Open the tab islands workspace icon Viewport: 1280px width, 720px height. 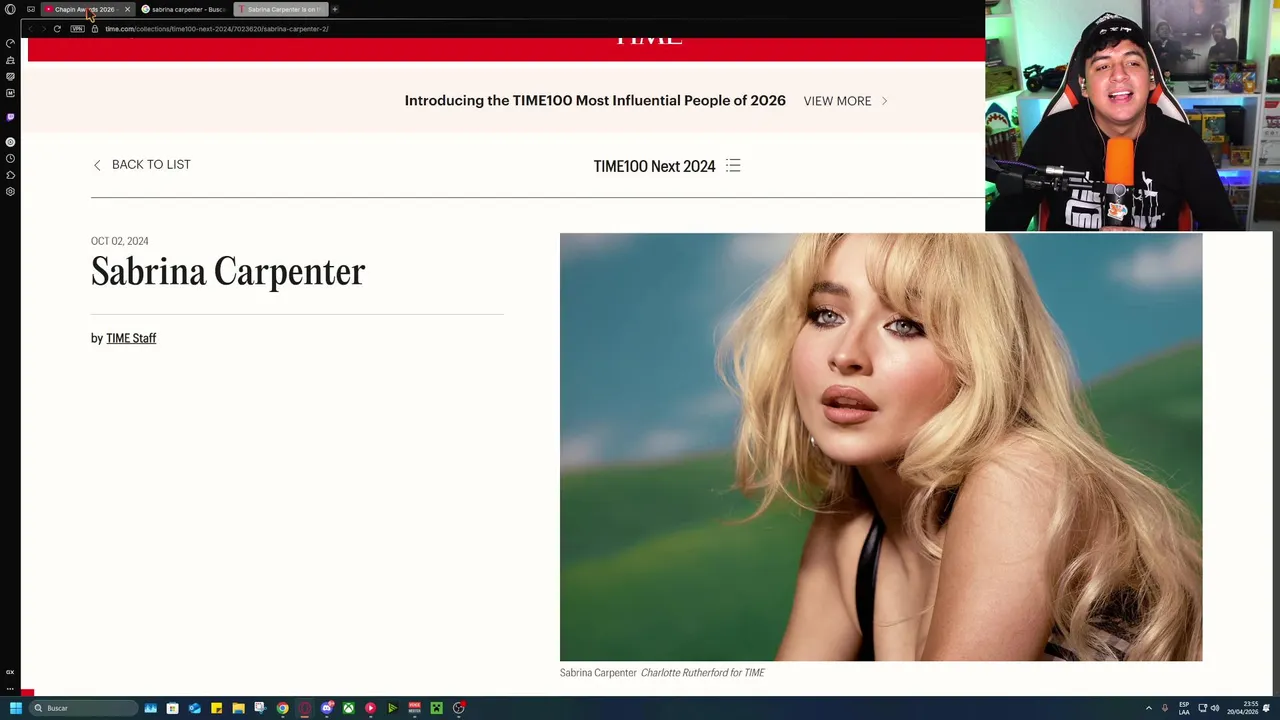31,9
